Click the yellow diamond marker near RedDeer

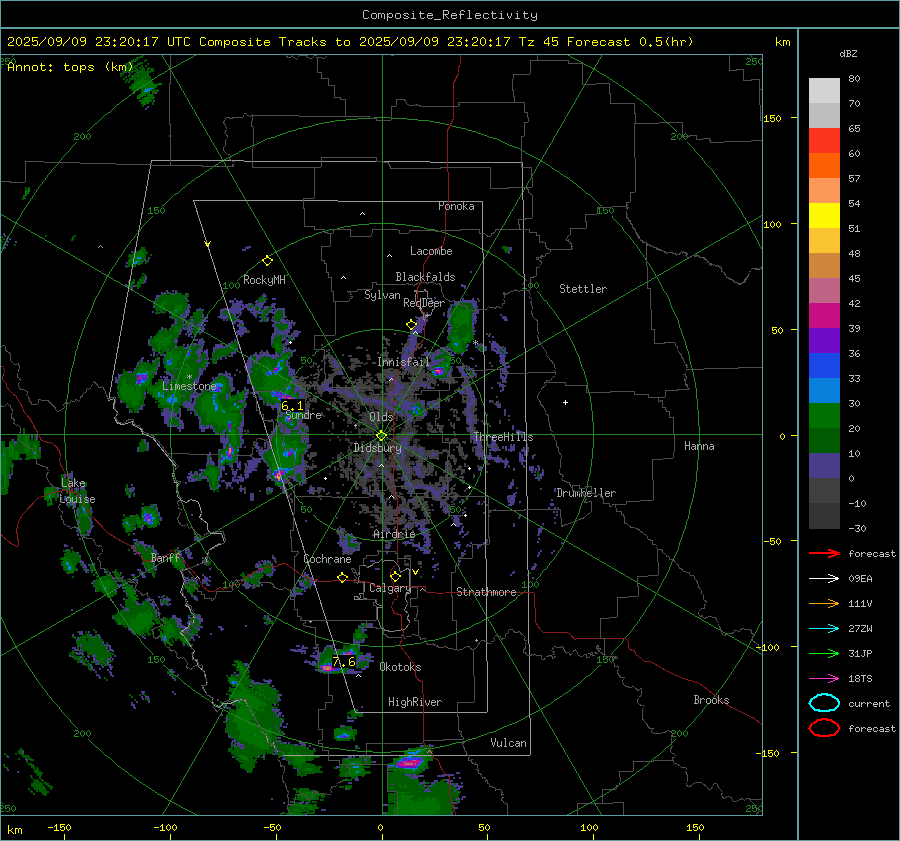[x=411, y=324]
